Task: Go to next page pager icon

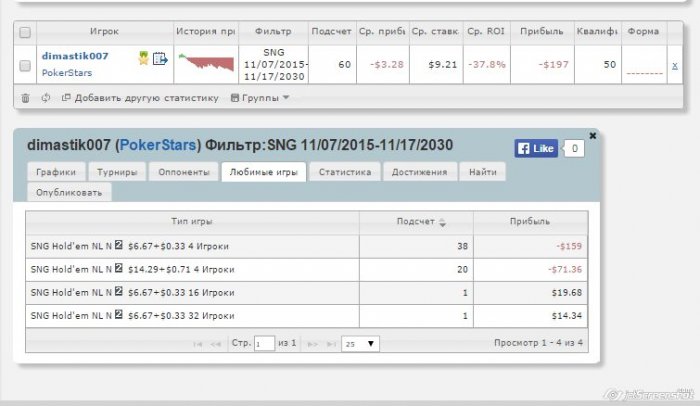Action: (x=313, y=344)
